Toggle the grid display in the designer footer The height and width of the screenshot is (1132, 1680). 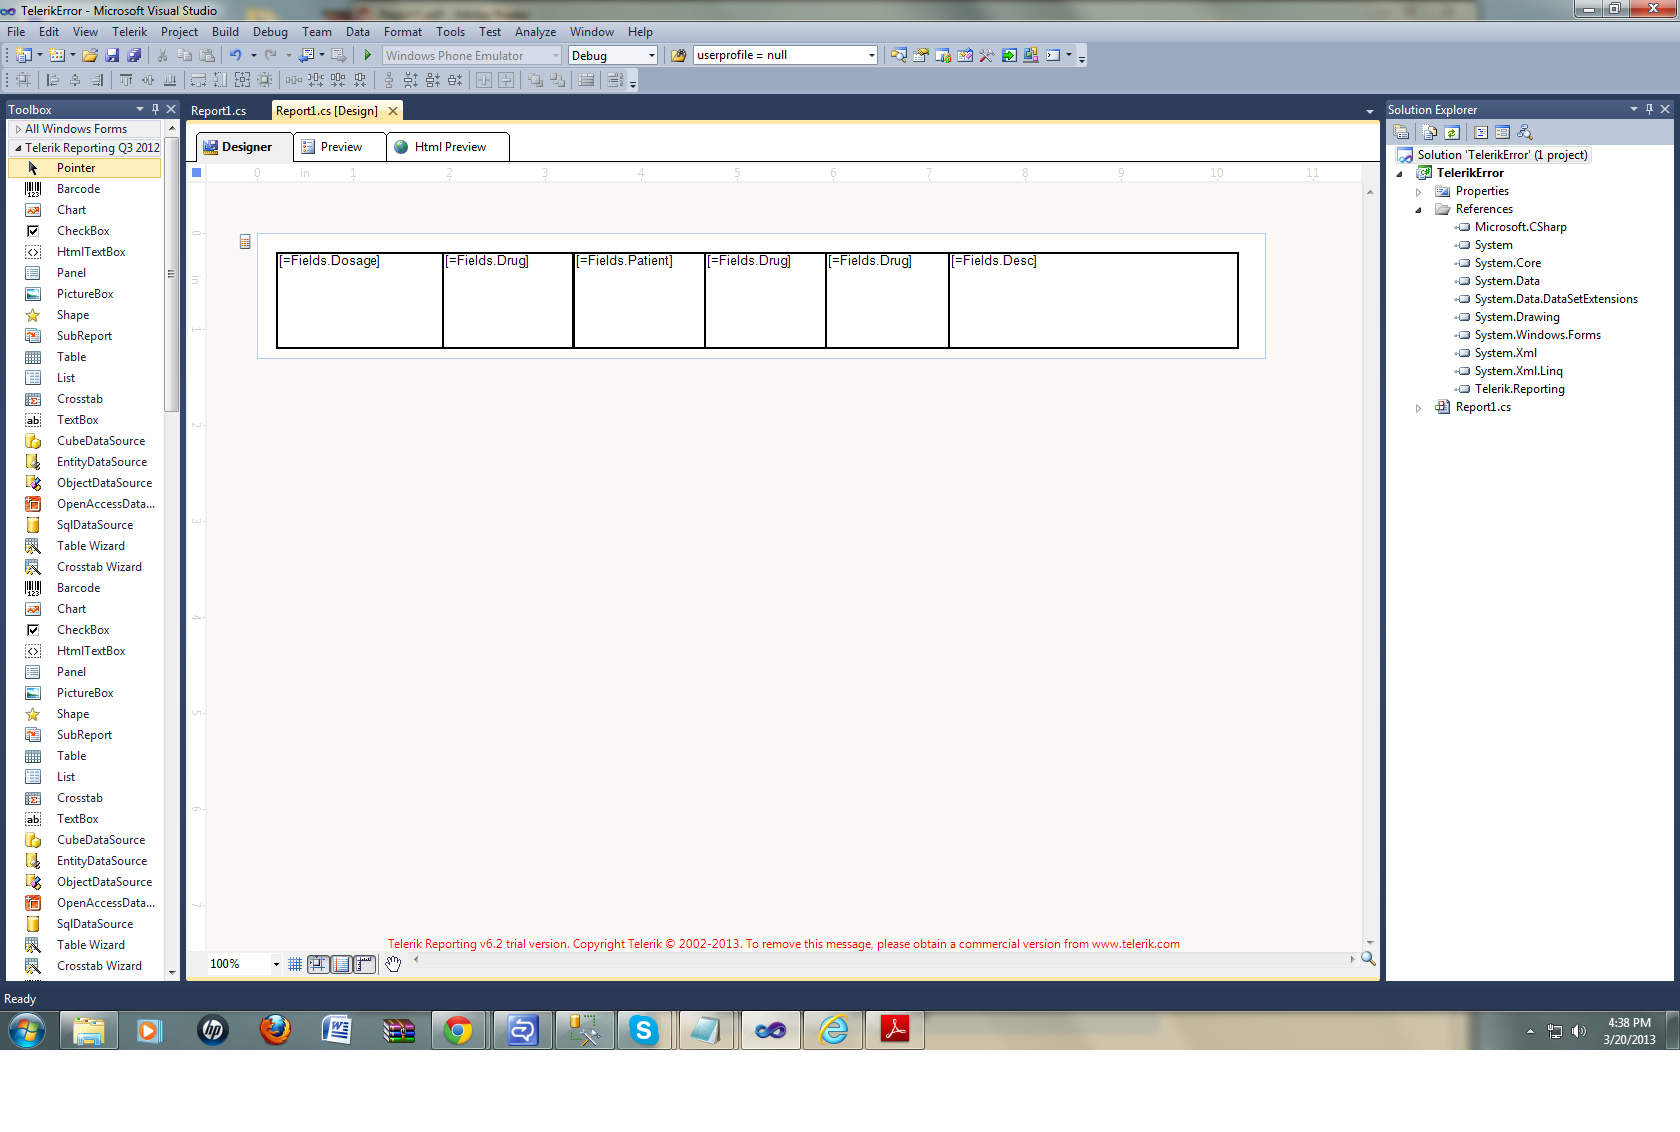295,964
